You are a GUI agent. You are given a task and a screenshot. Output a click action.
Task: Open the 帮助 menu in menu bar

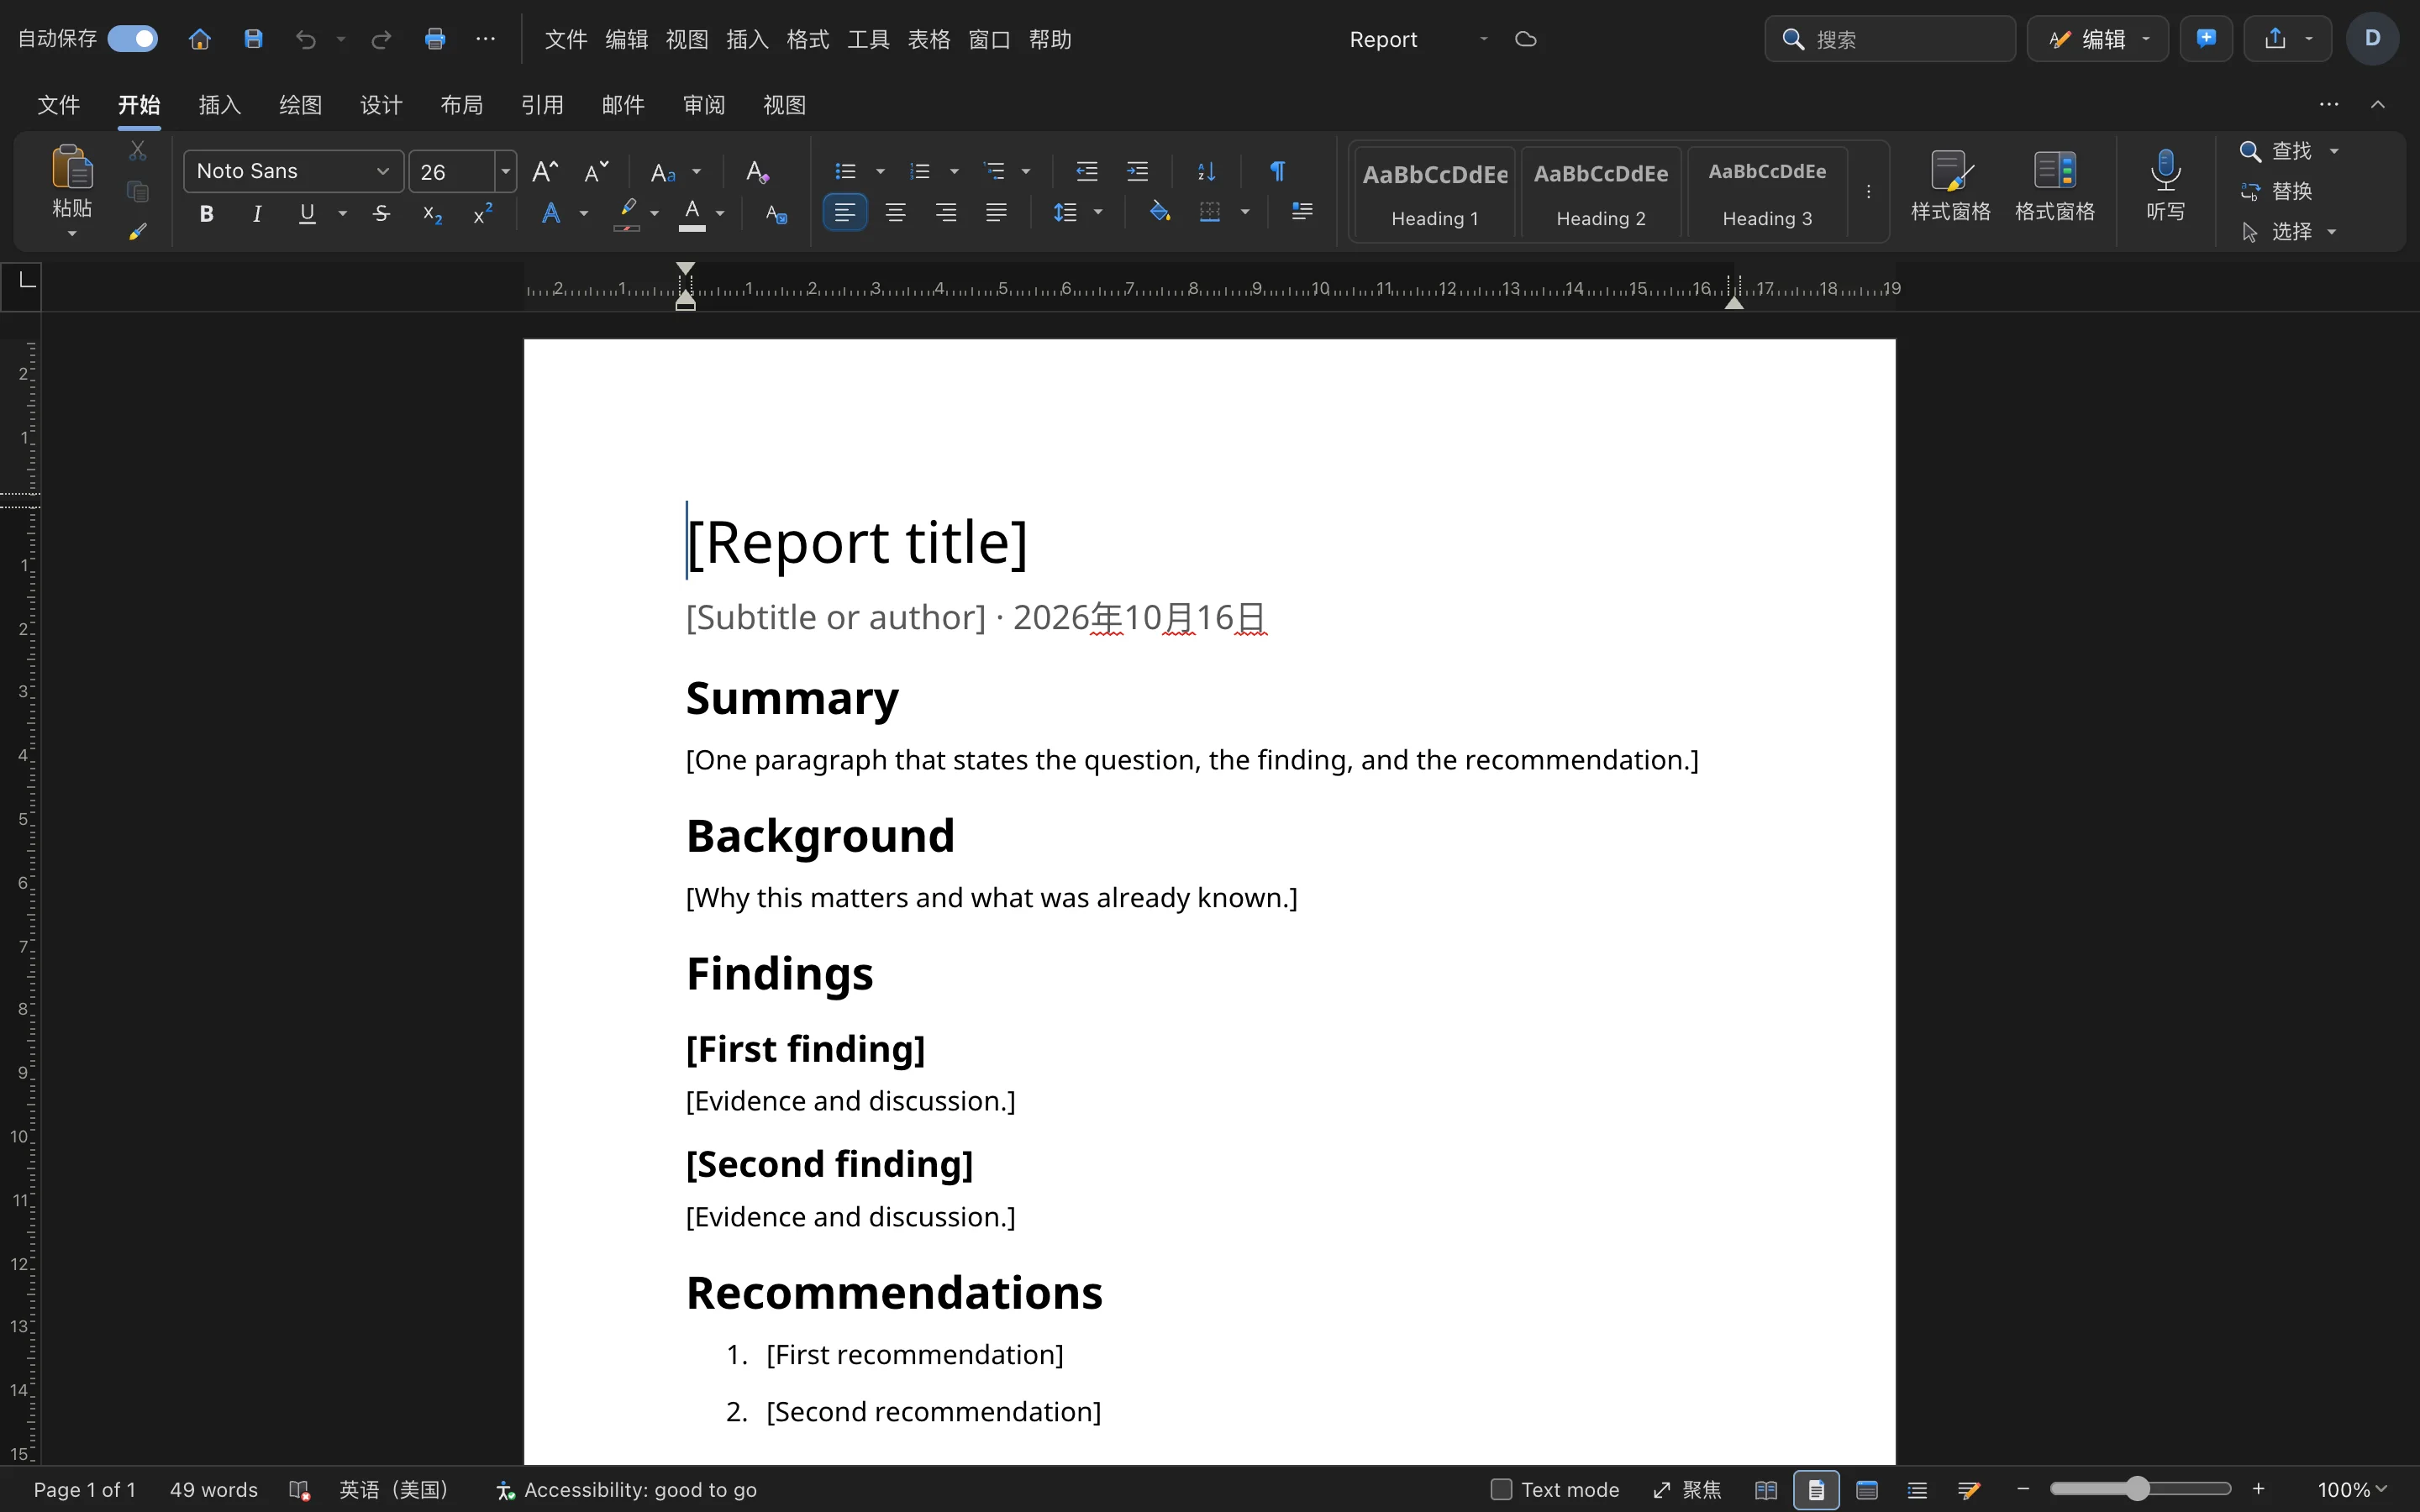(1049, 39)
